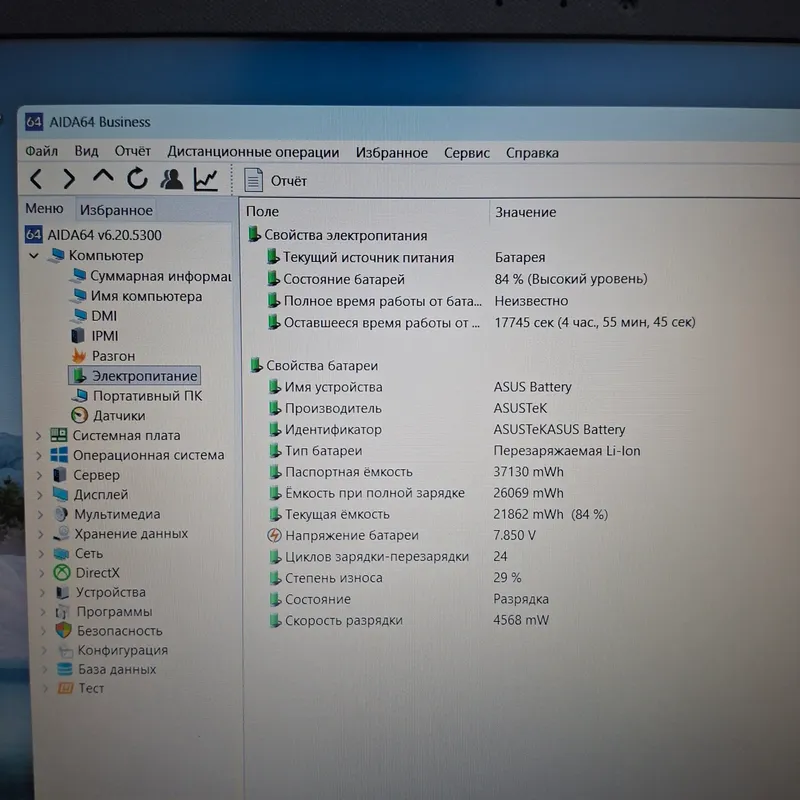Collapse the Компьютер tree node
Screen dimensions: 800x800
tap(34, 256)
